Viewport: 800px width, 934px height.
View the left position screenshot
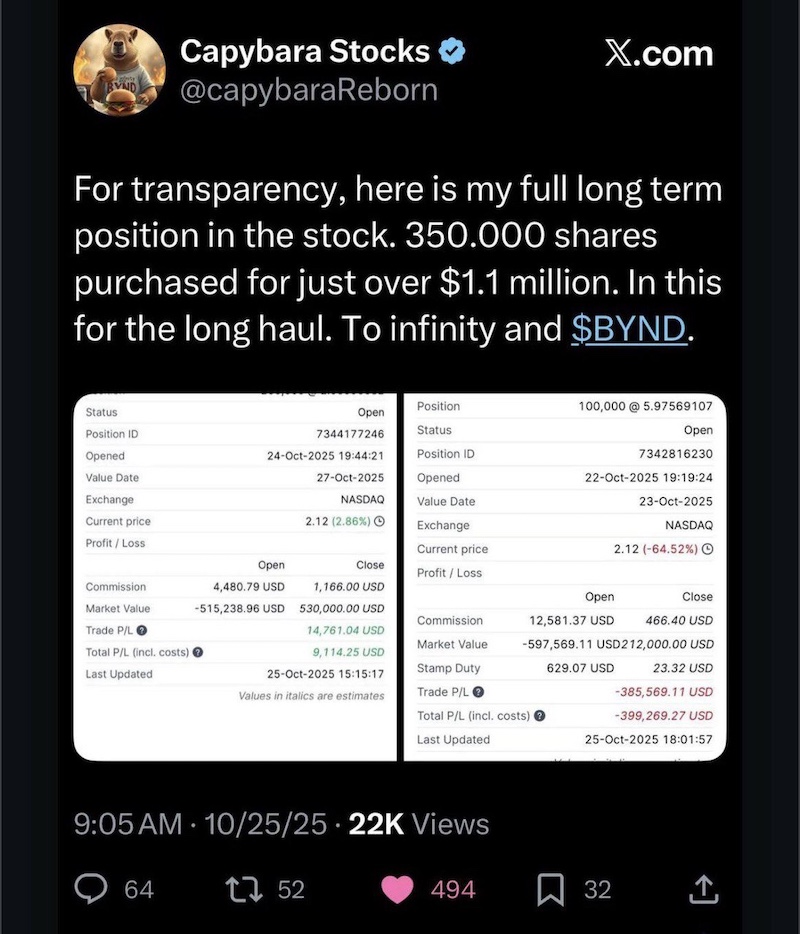(x=234, y=575)
